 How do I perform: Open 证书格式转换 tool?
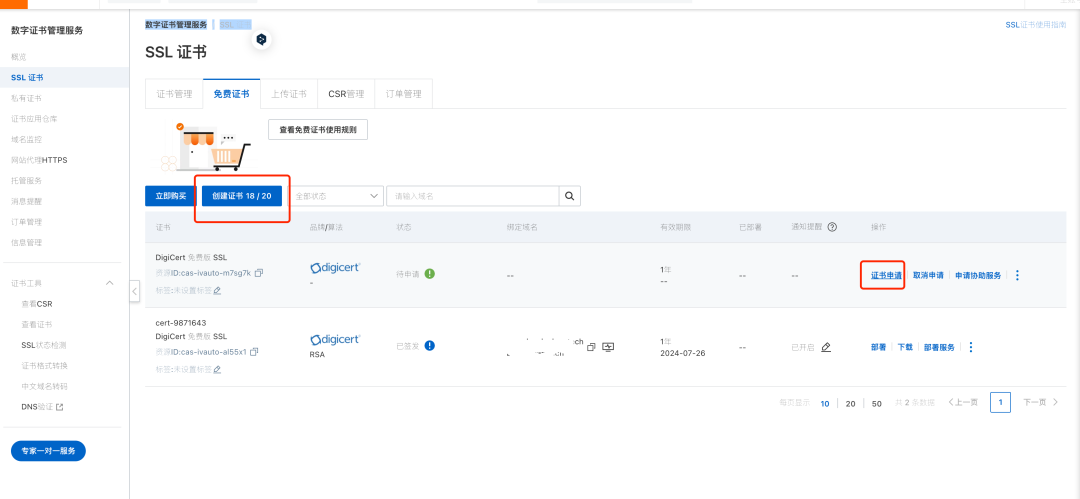(x=45, y=365)
